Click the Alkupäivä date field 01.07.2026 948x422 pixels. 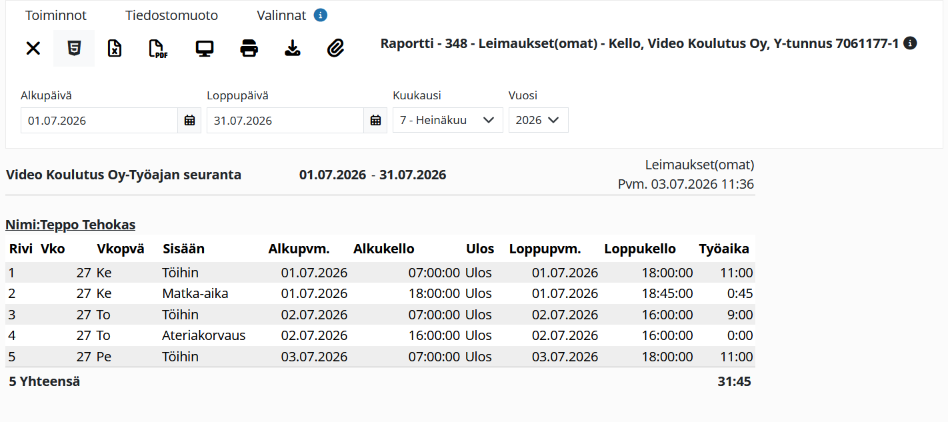coord(99,120)
